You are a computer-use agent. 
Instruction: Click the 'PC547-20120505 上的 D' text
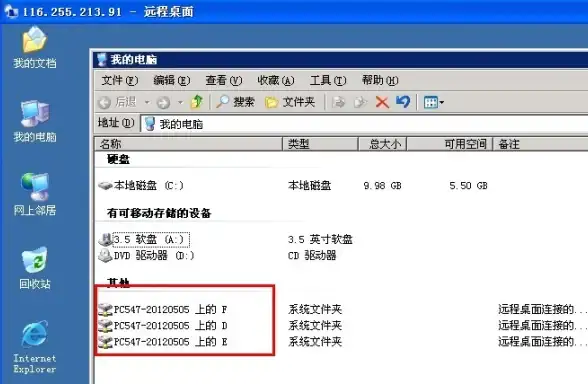point(171,326)
